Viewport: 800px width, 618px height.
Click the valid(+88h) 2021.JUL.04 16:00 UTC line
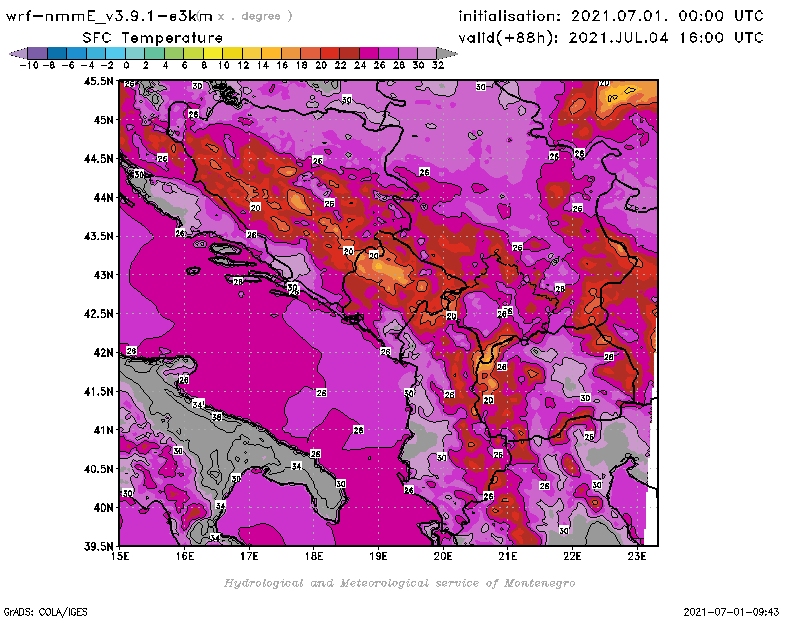611,37
